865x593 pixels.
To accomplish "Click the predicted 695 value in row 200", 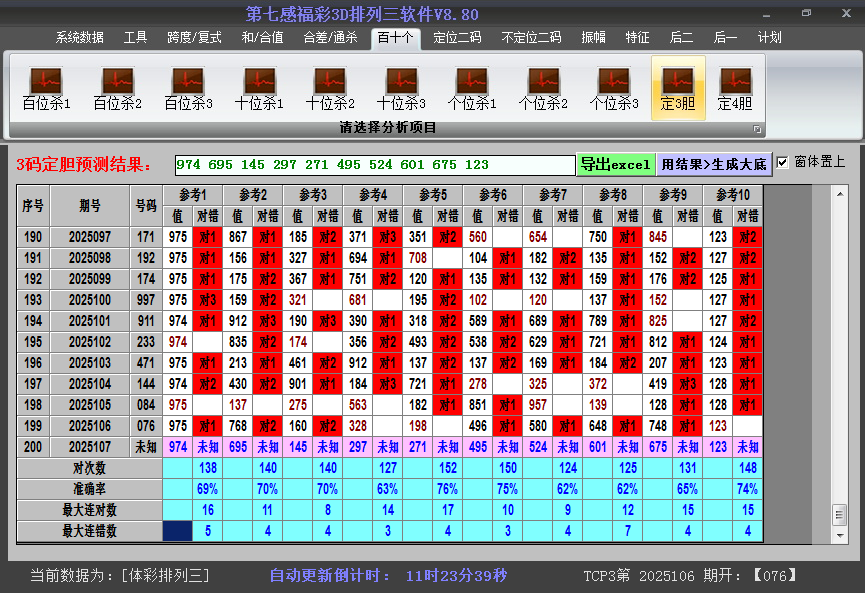I will coord(238,447).
